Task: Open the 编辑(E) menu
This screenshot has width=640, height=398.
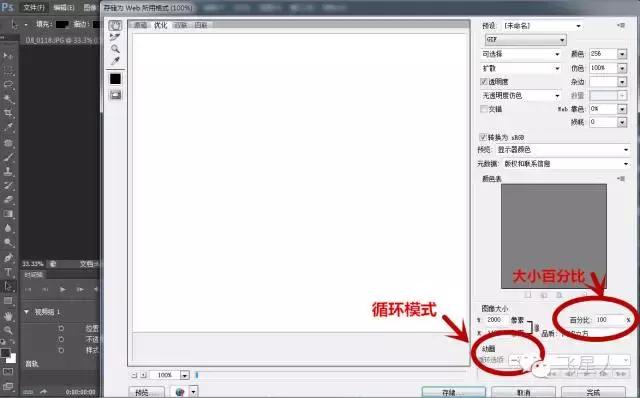Action: [63, 7]
